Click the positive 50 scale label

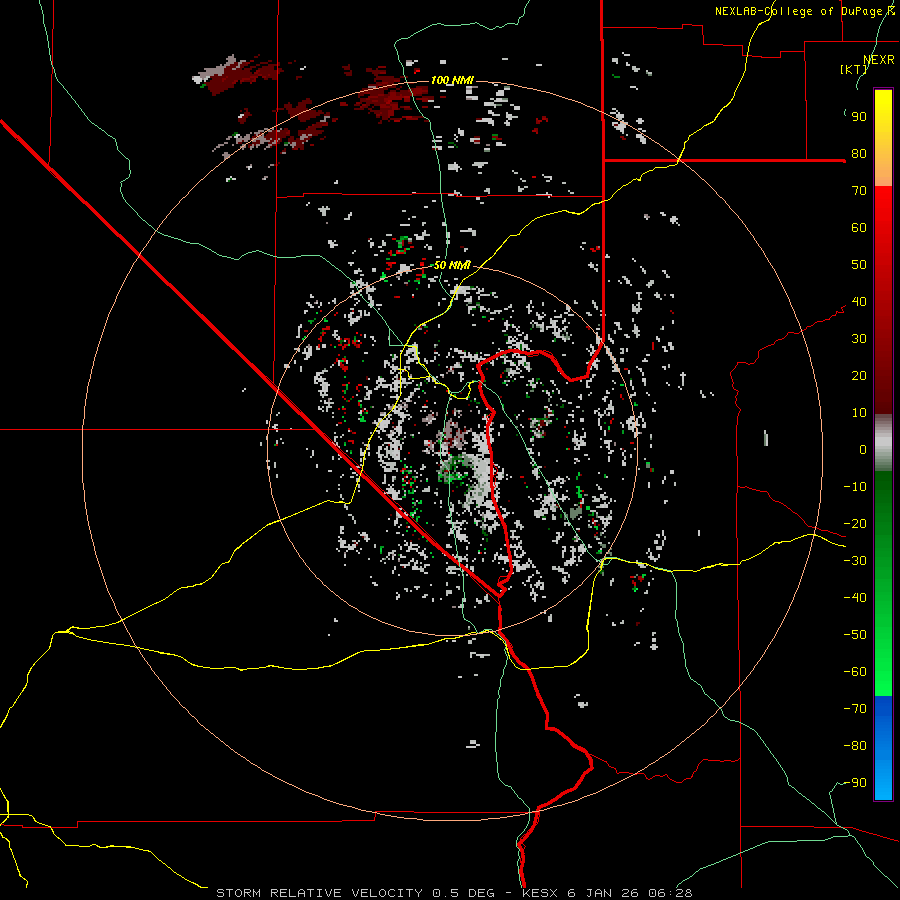pyautogui.click(x=859, y=265)
